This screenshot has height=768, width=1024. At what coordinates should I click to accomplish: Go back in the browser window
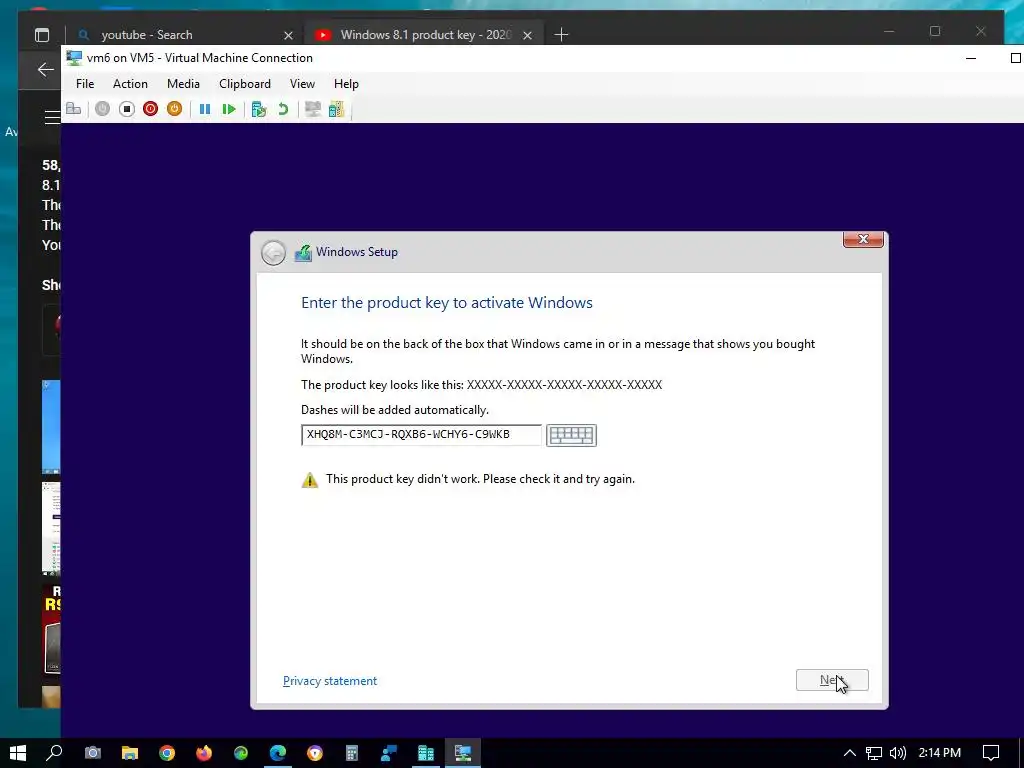pyautogui.click(x=46, y=69)
